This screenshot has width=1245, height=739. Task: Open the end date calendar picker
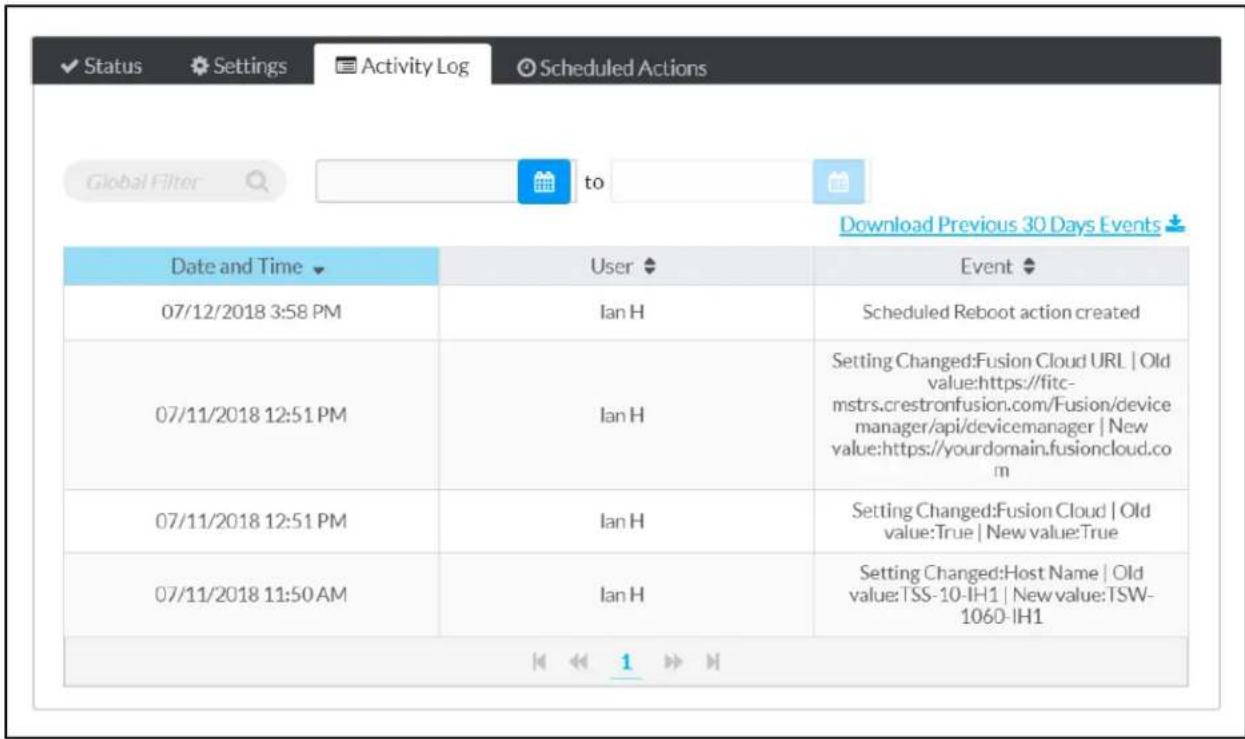point(839,183)
